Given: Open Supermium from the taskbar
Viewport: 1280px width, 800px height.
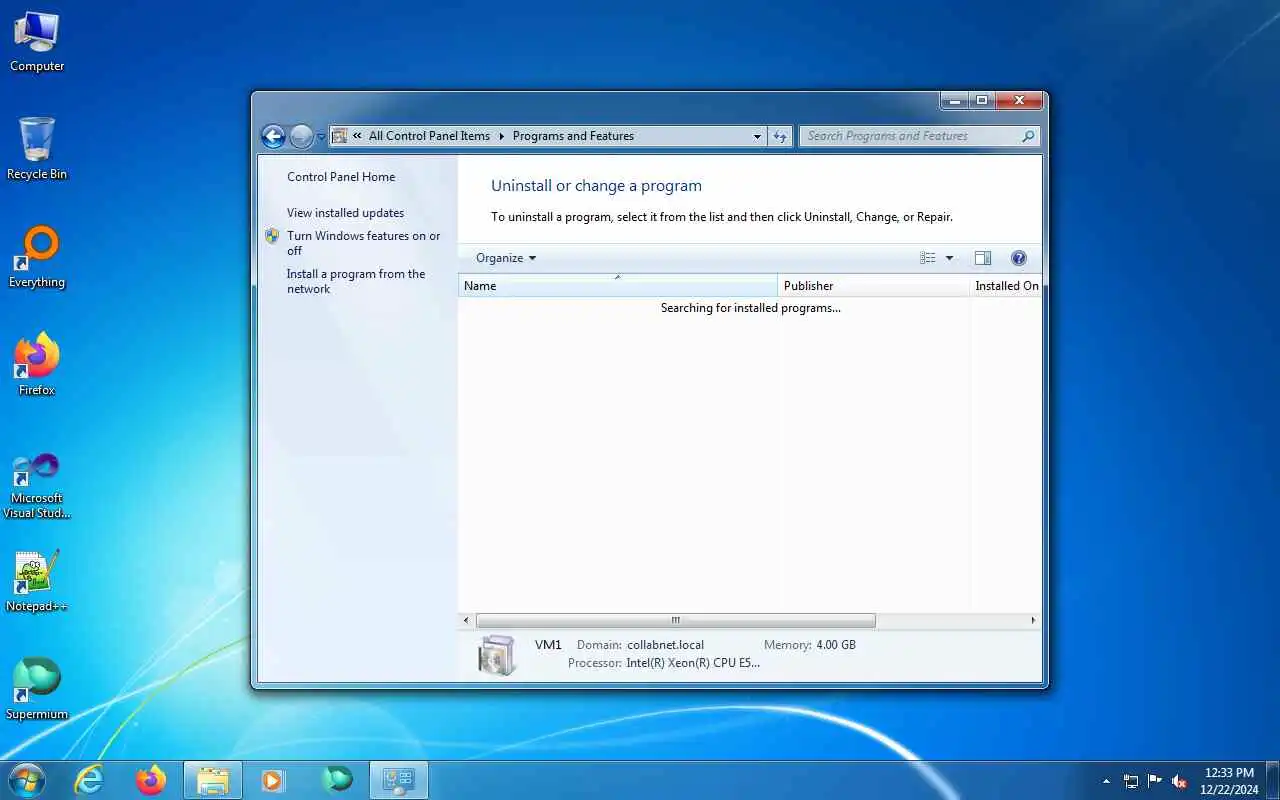Looking at the screenshot, I should coord(337,780).
